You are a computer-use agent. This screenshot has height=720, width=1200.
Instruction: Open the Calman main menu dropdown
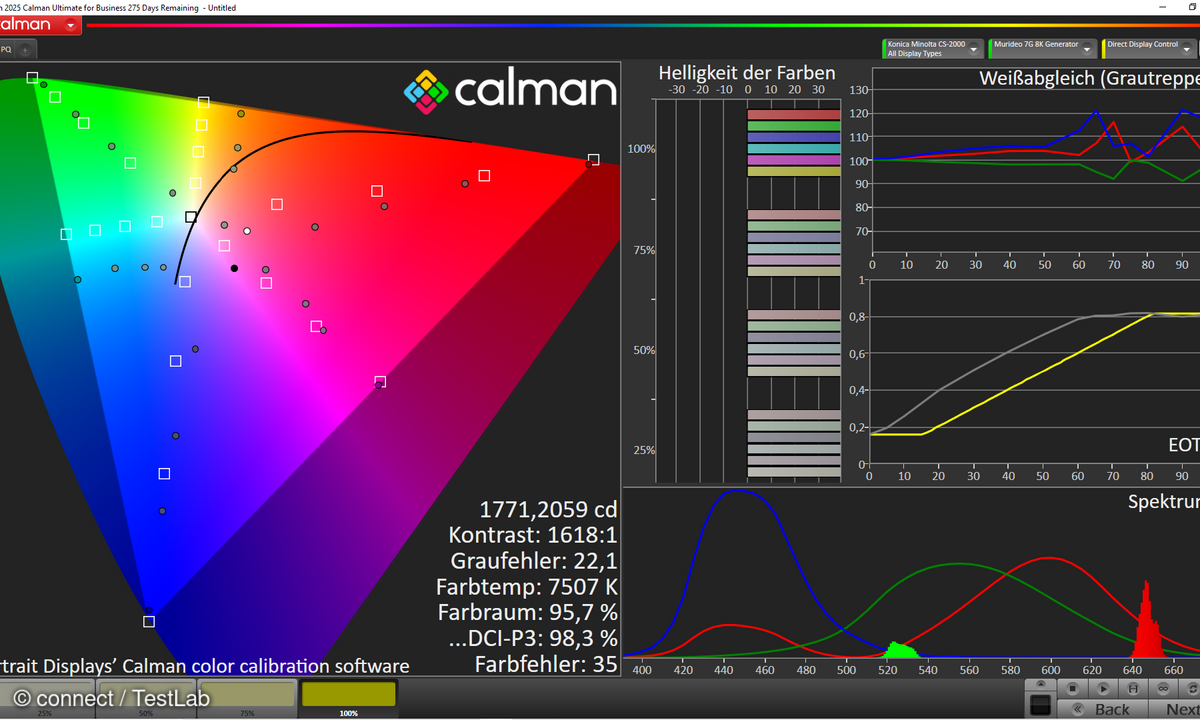(68, 24)
